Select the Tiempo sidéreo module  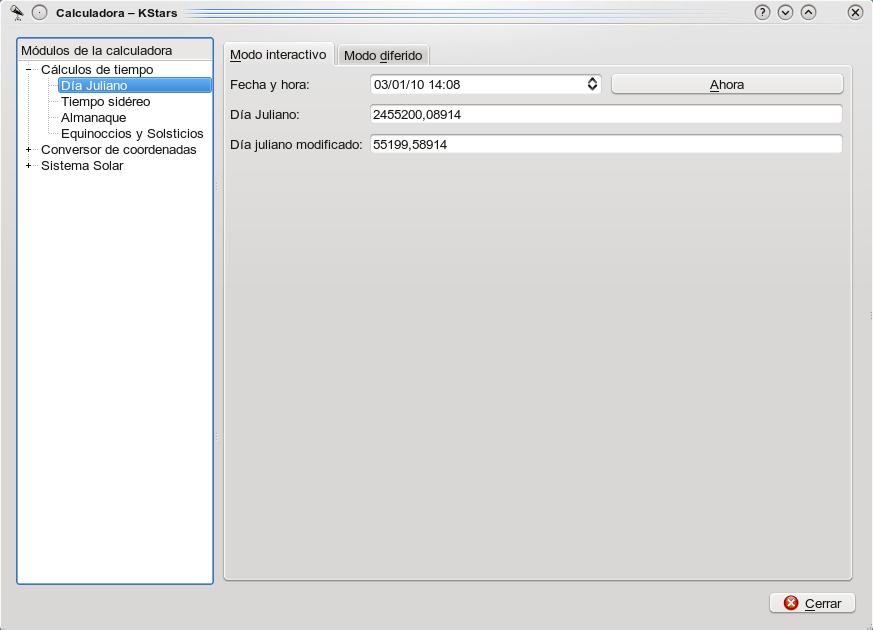tap(105, 102)
